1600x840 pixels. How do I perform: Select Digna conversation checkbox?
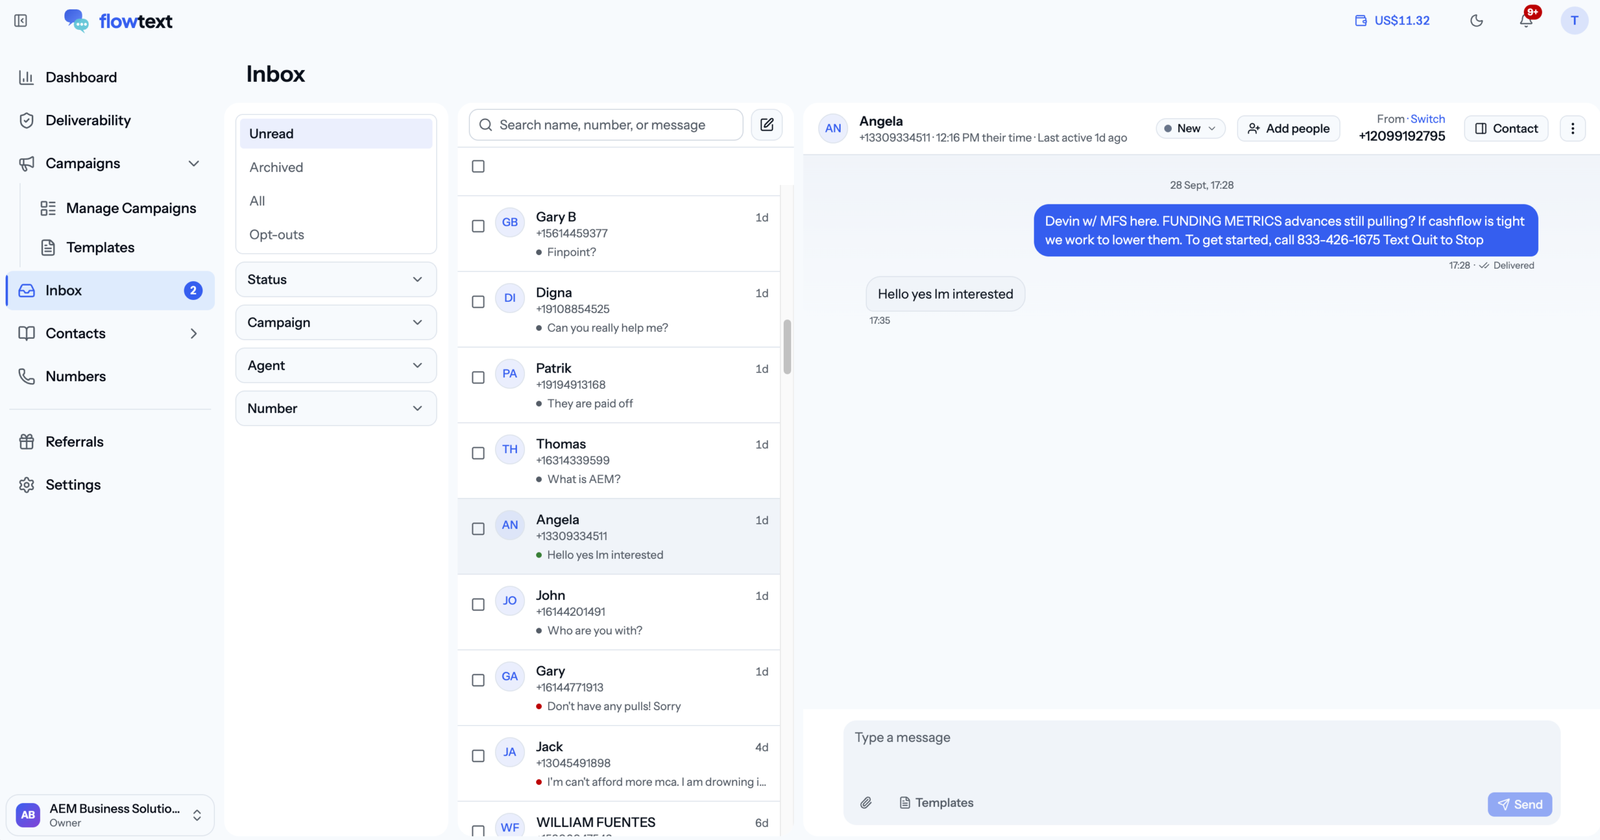point(478,302)
